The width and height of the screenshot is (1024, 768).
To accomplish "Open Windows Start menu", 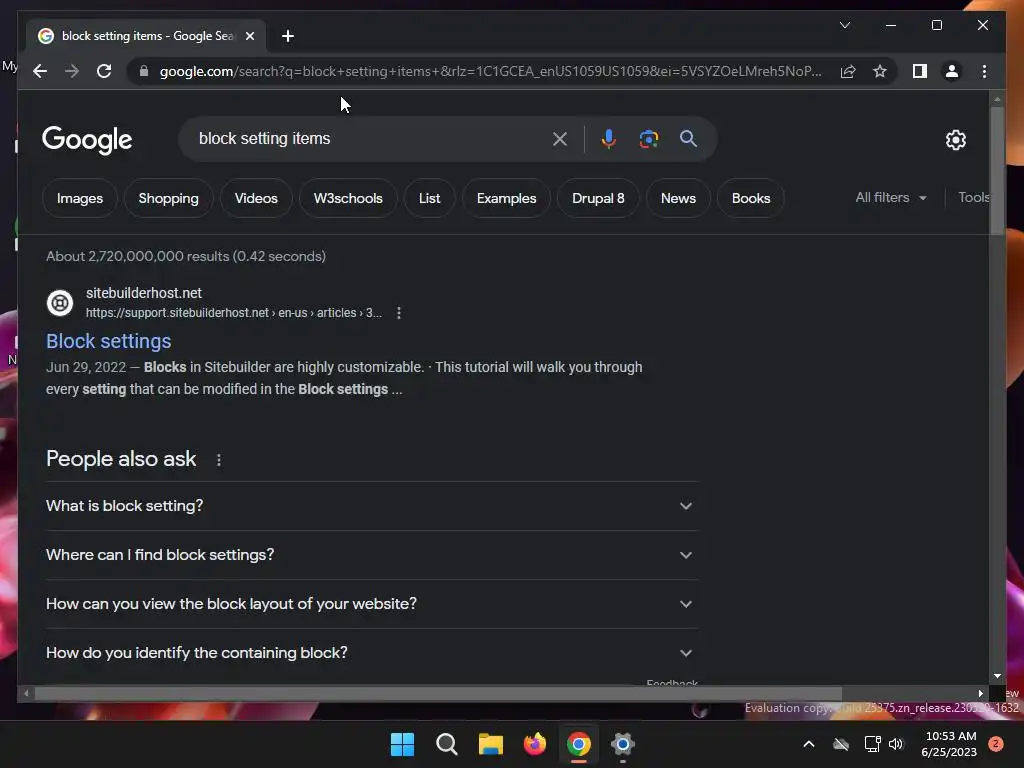I will pos(402,744).
